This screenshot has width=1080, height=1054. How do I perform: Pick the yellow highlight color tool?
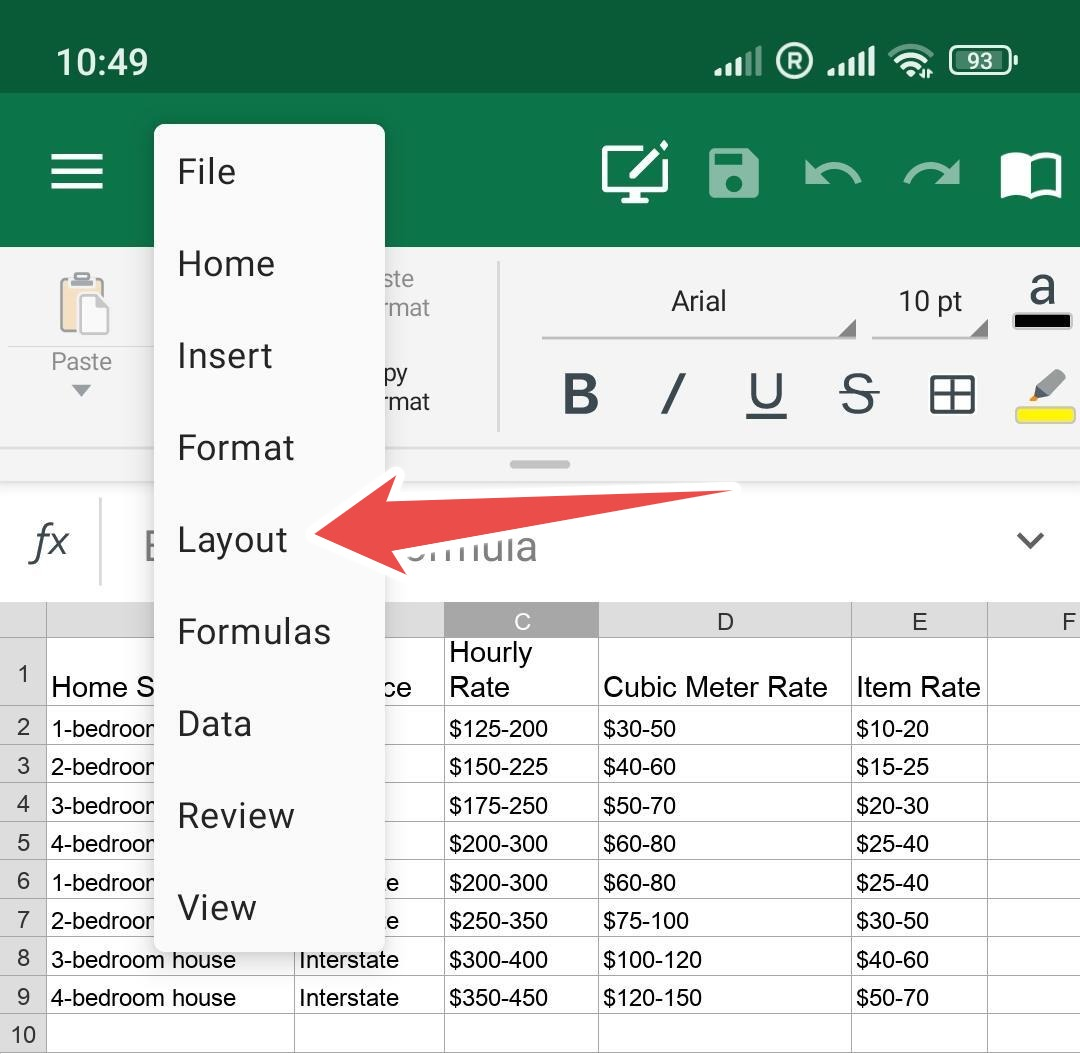point(1045,396)
